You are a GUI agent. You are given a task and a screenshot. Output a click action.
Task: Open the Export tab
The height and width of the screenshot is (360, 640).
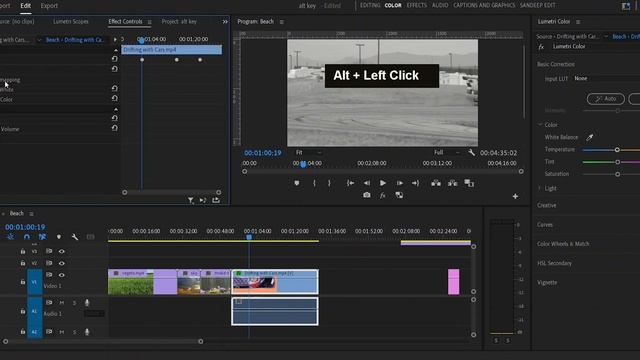(49, 6)
